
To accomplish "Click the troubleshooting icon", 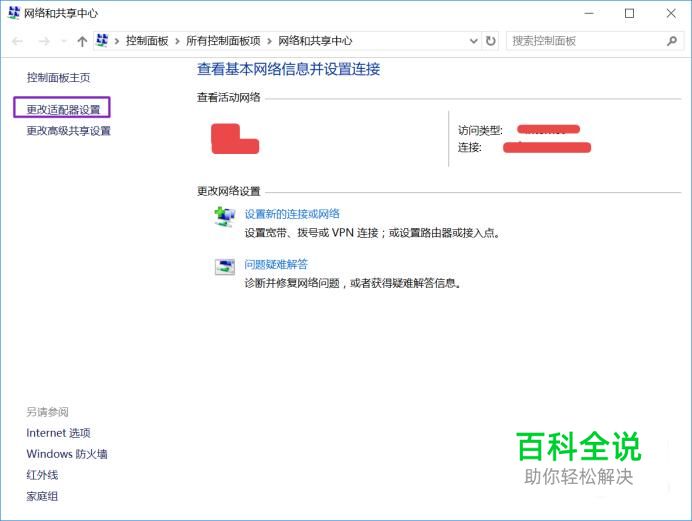I will pos(225,267).
